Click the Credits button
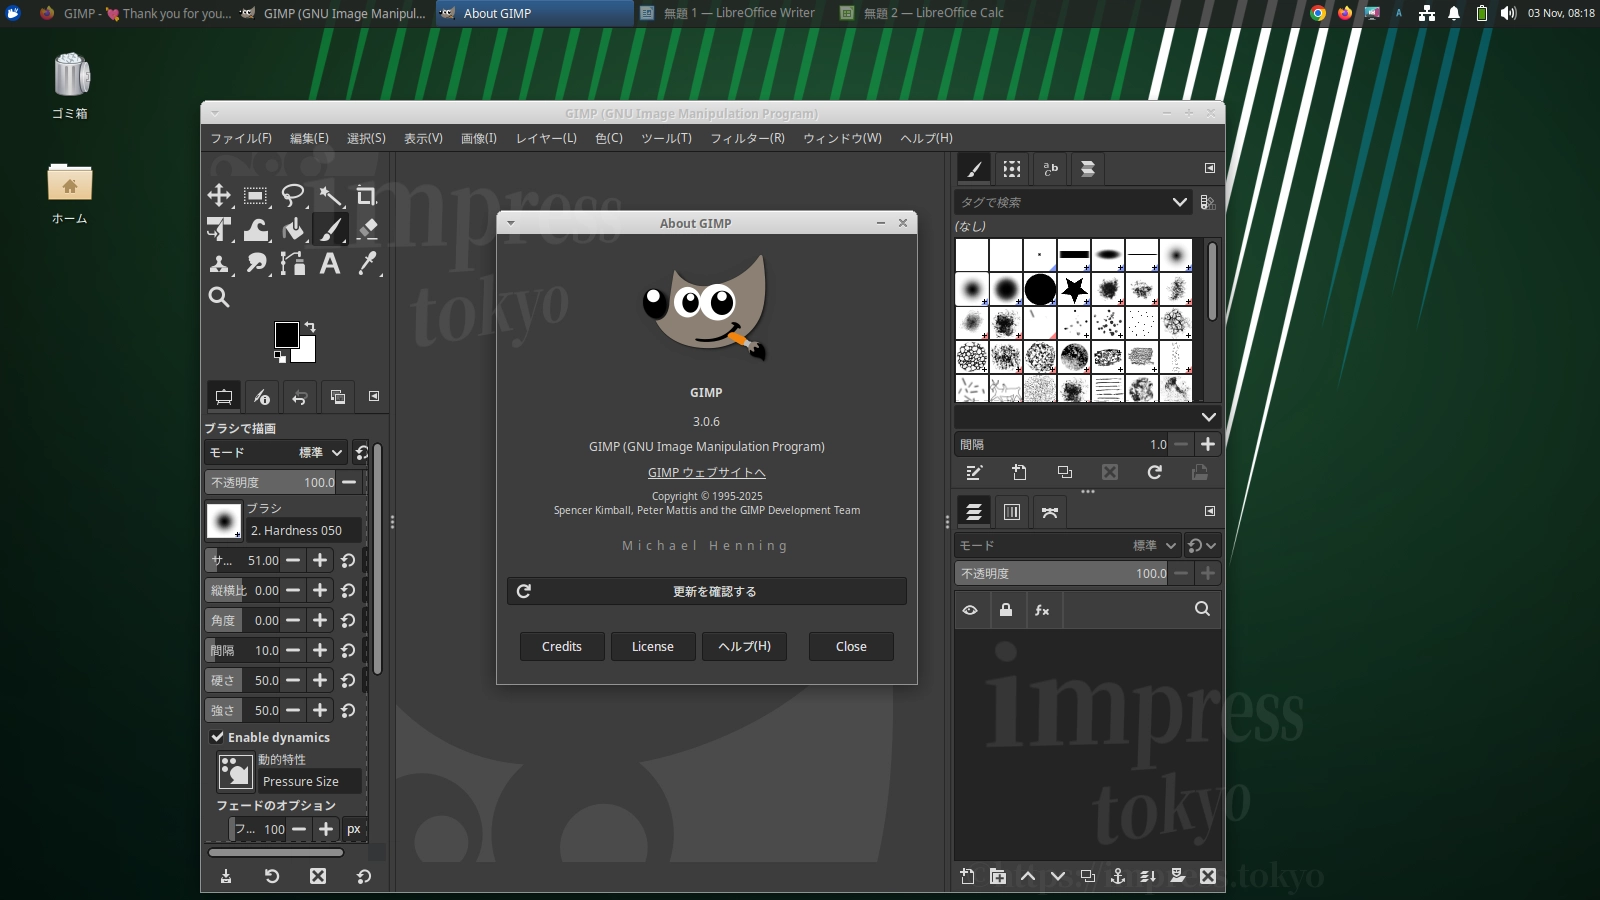The width and height of the screenshot is (1600, 900). tap(562, 646)
